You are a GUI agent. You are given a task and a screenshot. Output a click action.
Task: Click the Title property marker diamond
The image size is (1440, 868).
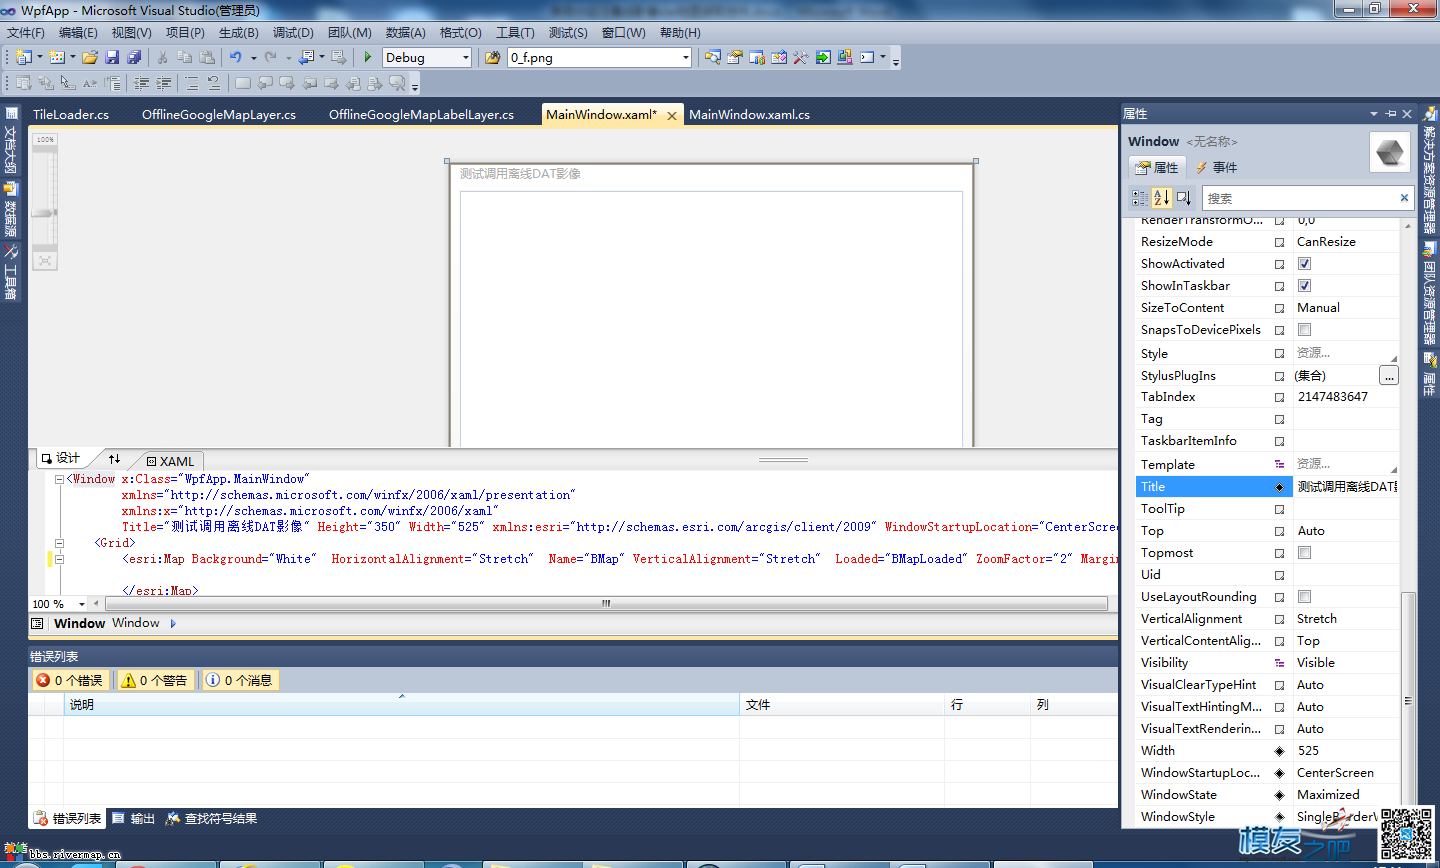1279,487
